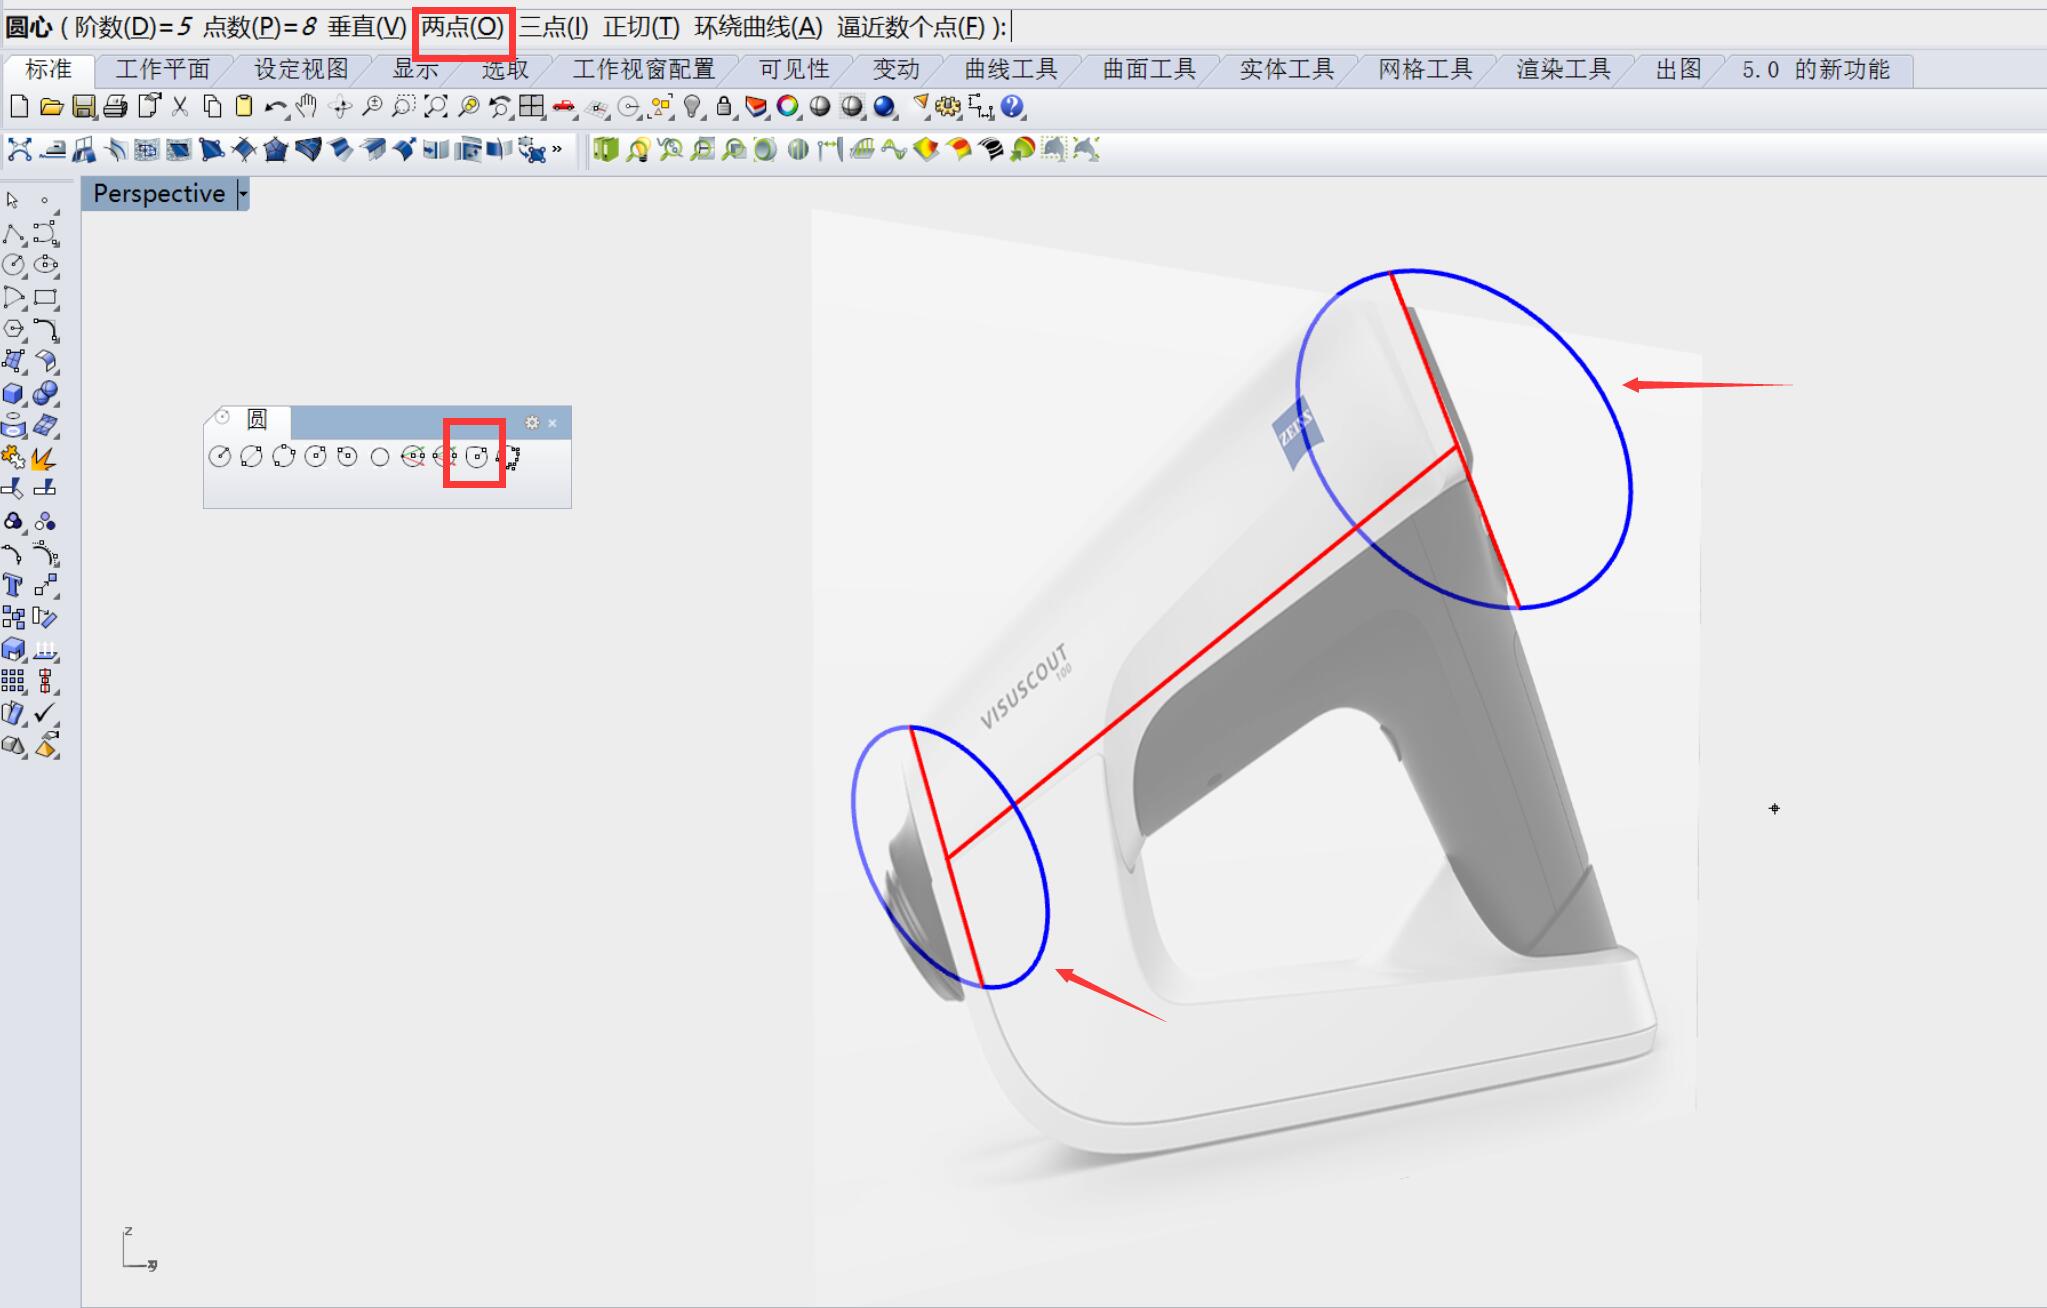
Task: Toggle the 垂直(V) command option
Action: [367, 27]
